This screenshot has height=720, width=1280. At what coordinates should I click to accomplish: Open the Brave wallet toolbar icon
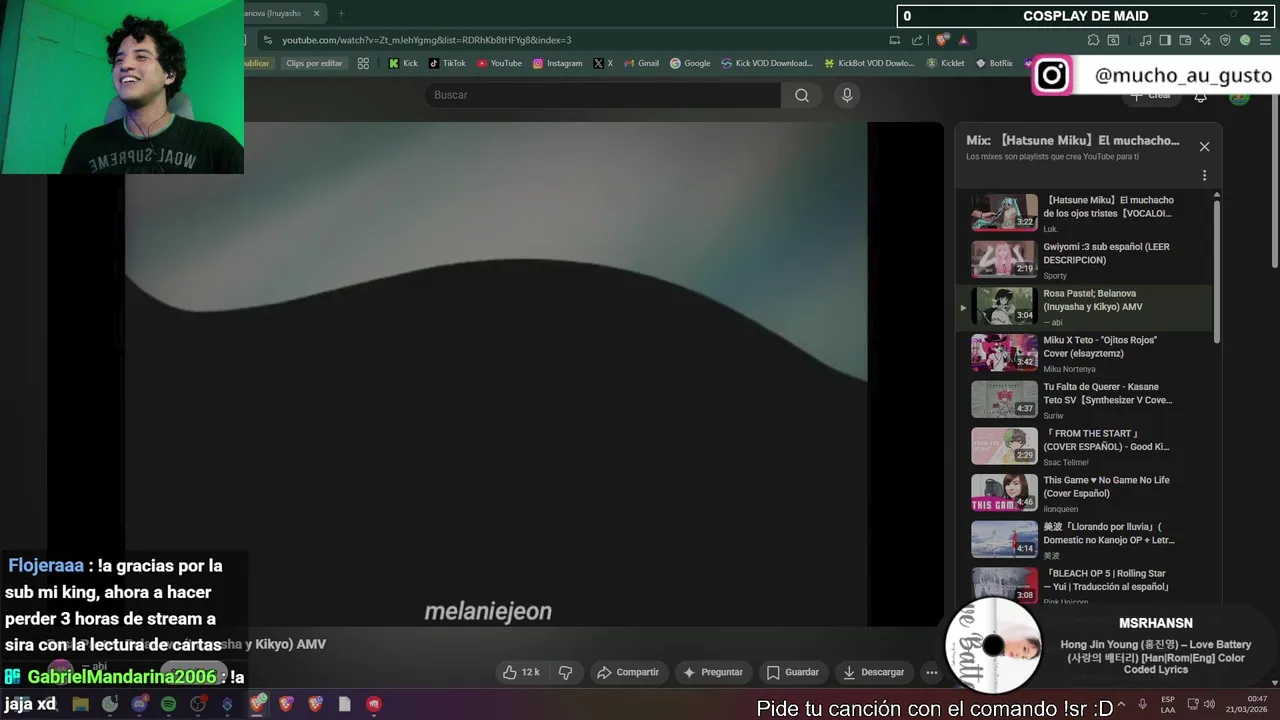(x=1185, y=40)
